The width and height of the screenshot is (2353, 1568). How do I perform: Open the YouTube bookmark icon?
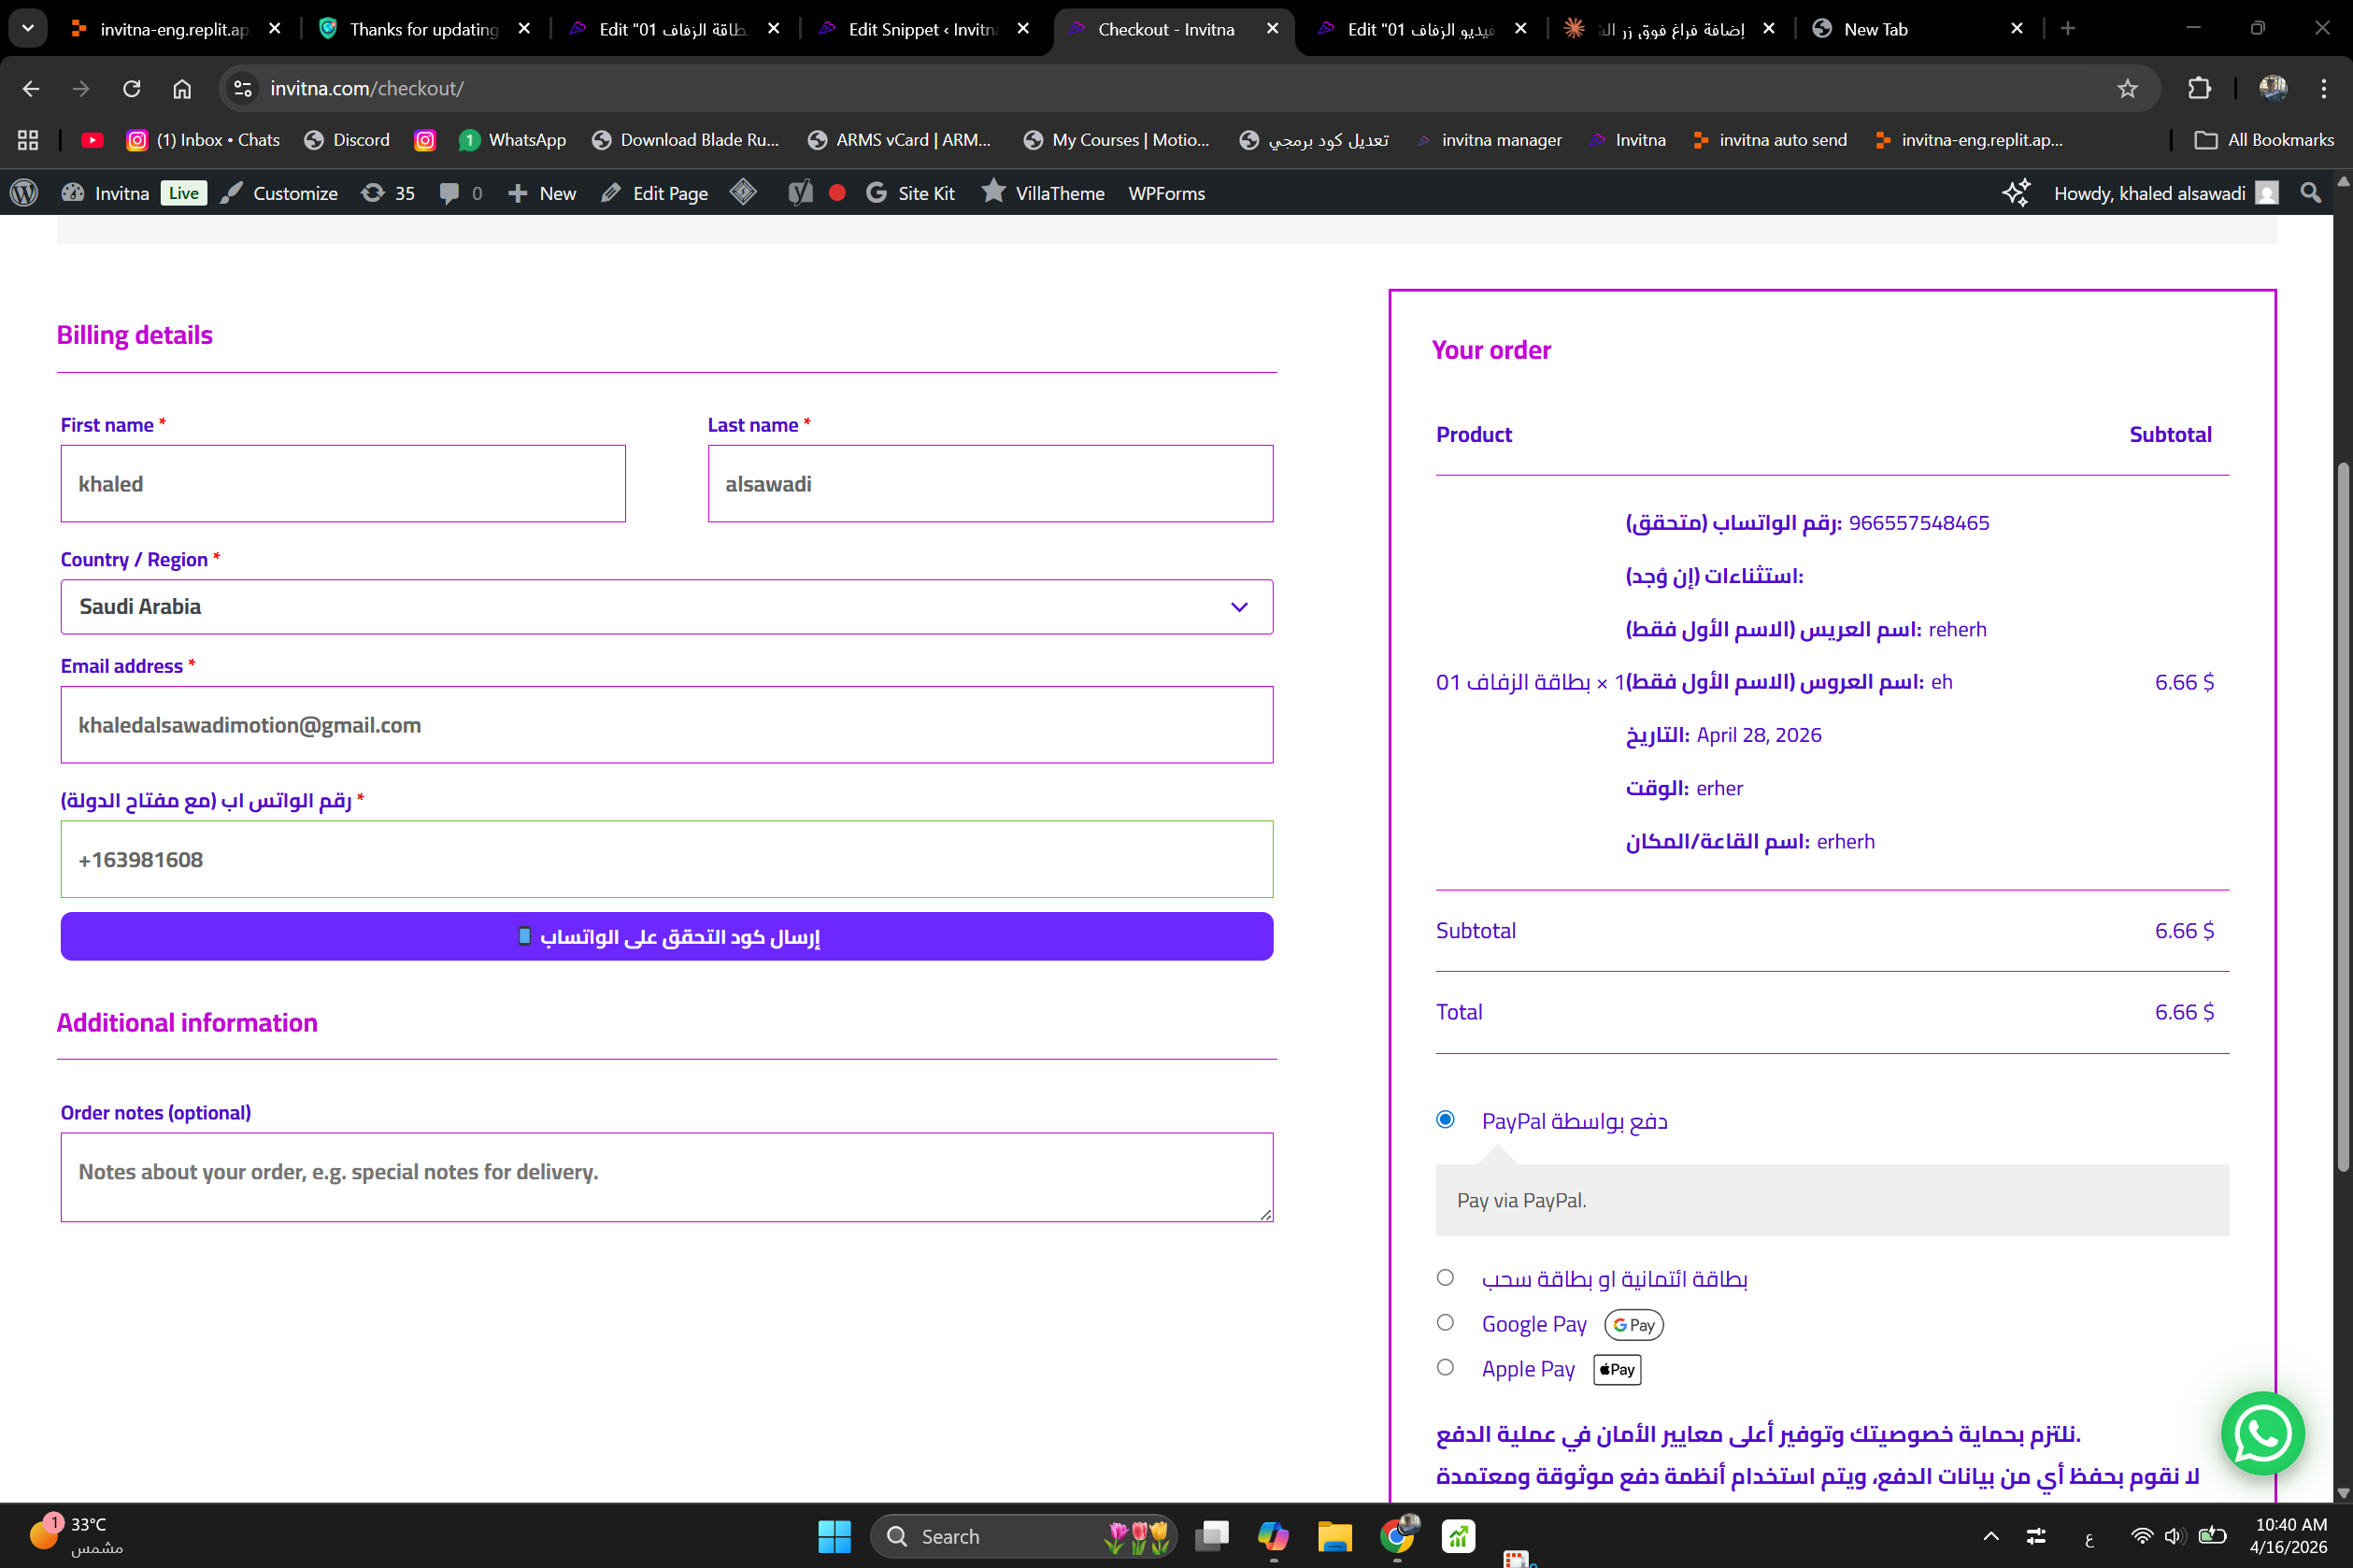coord(92,140)
